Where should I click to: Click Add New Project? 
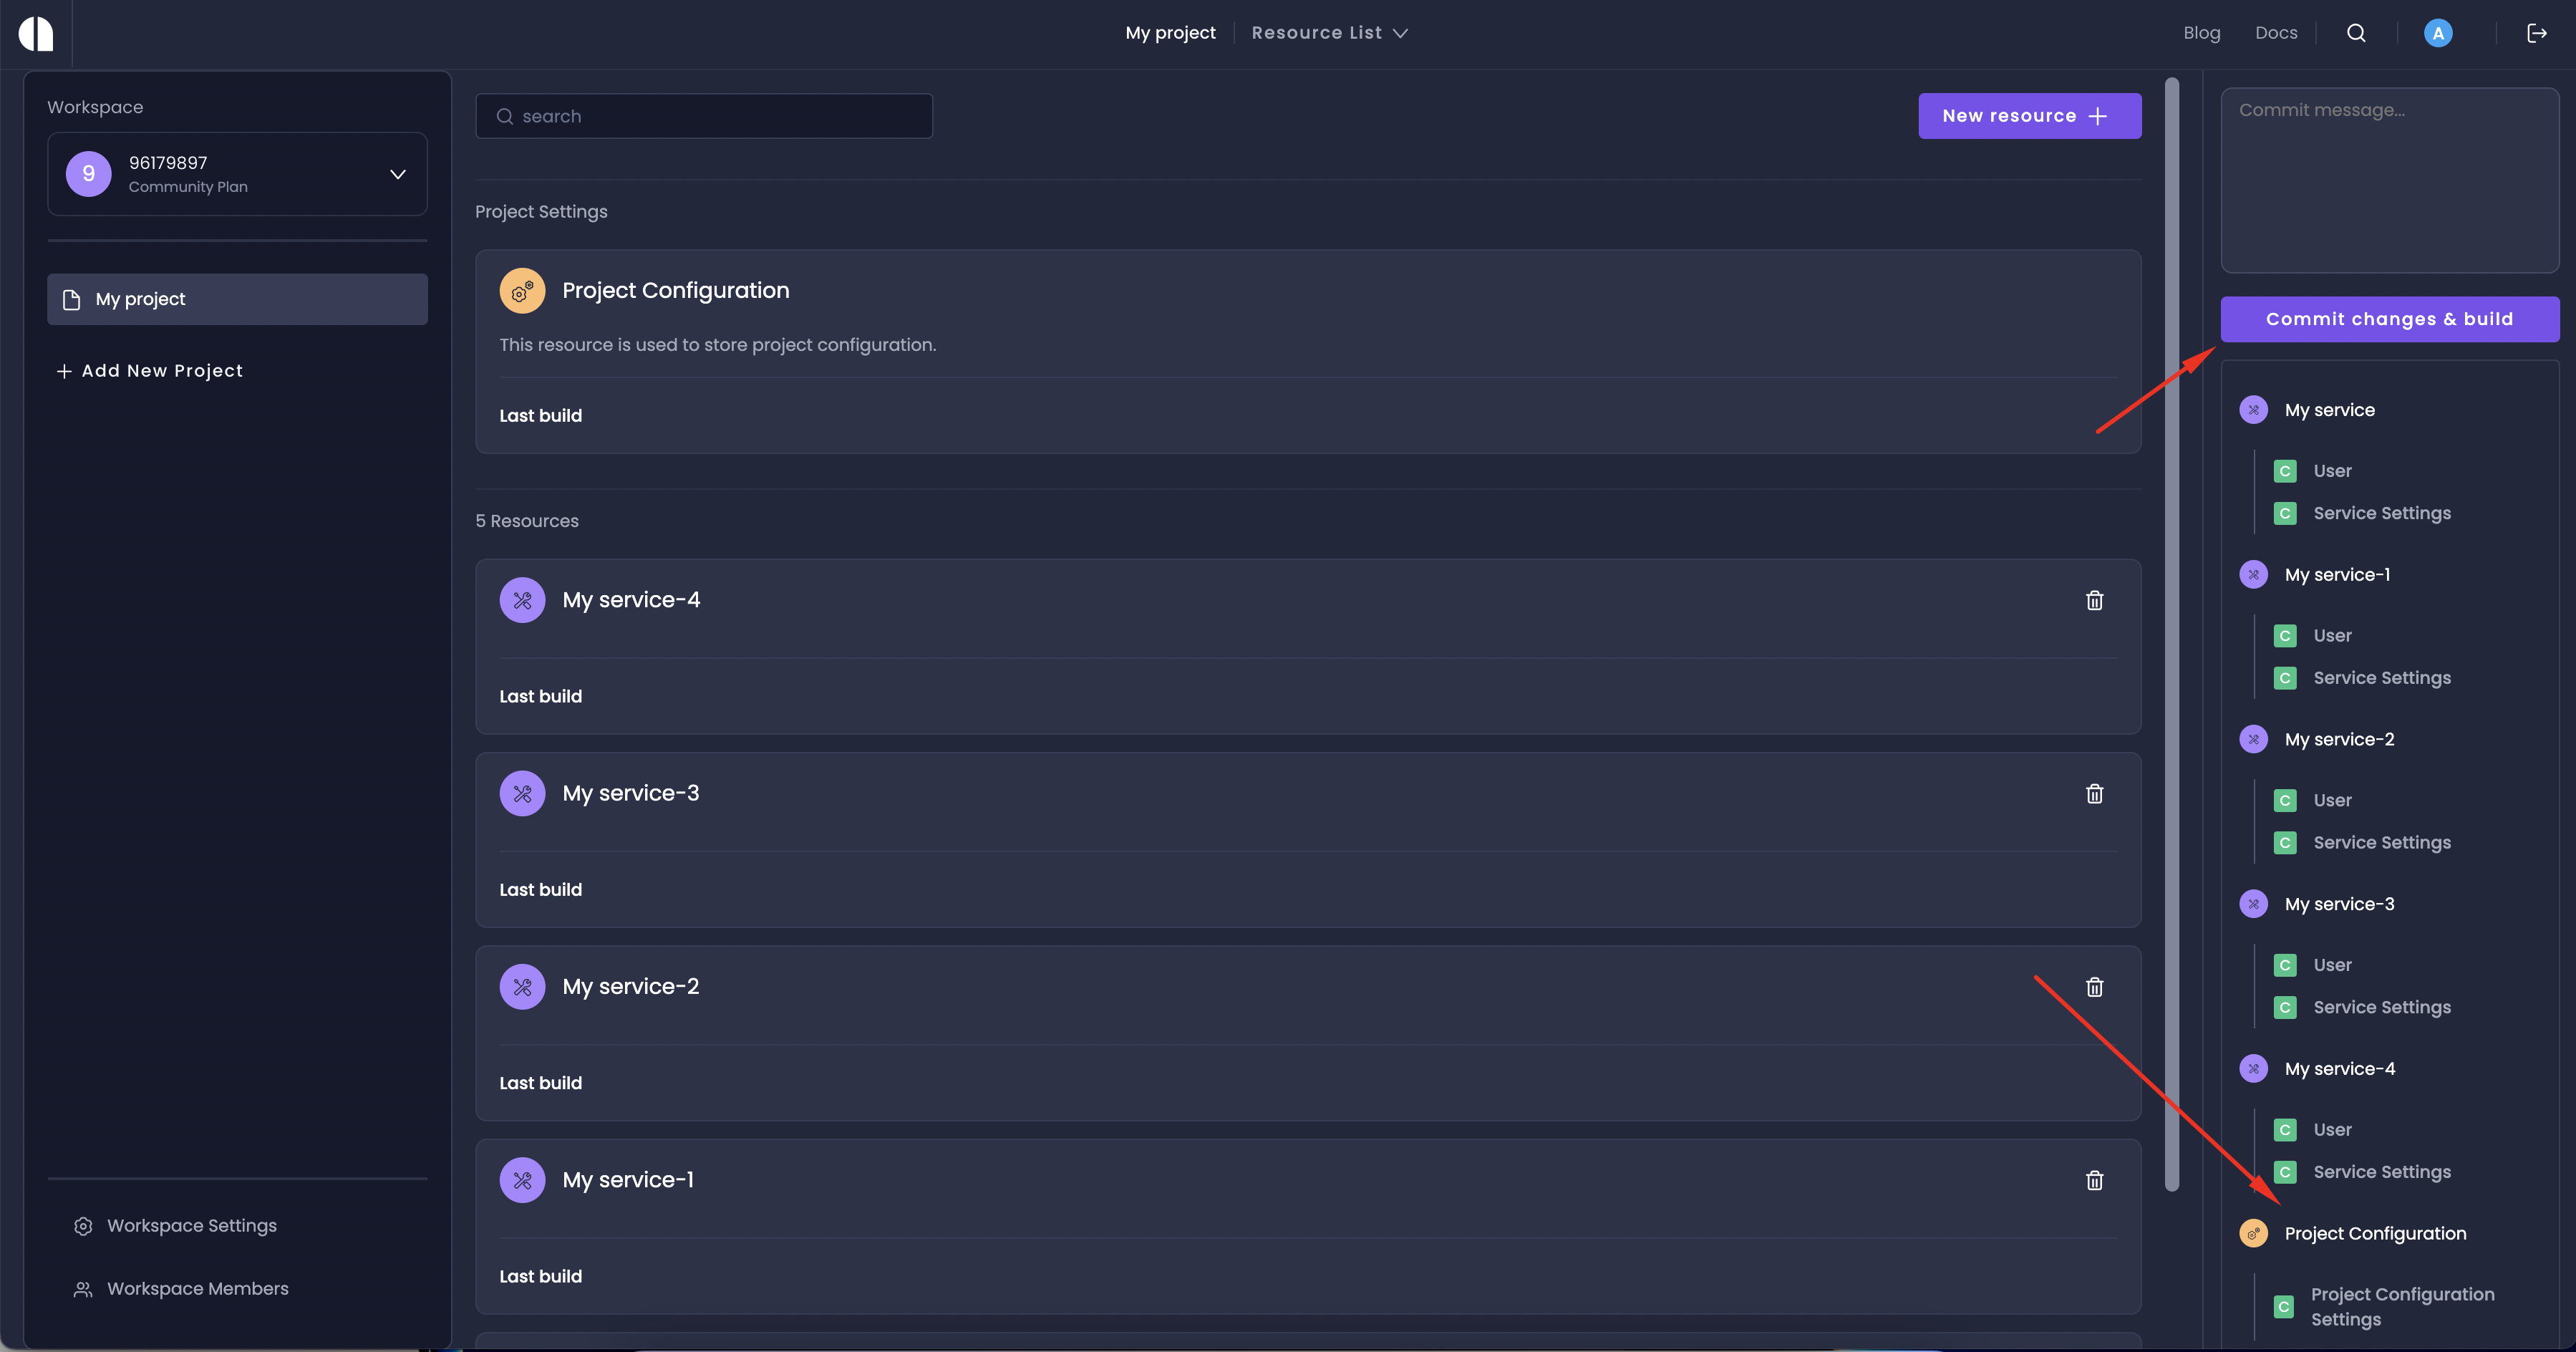point(150,371)
